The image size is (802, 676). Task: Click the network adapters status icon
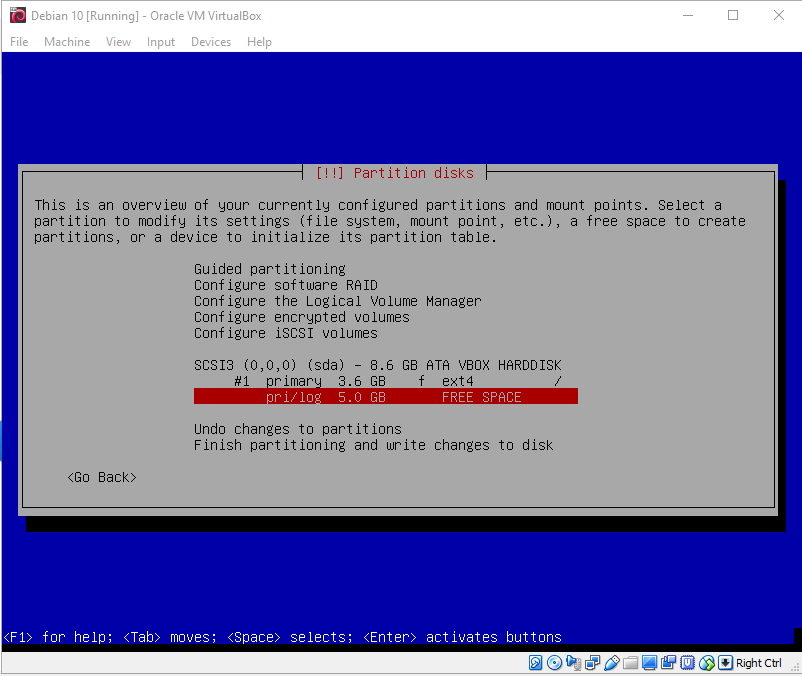(593, 663)
